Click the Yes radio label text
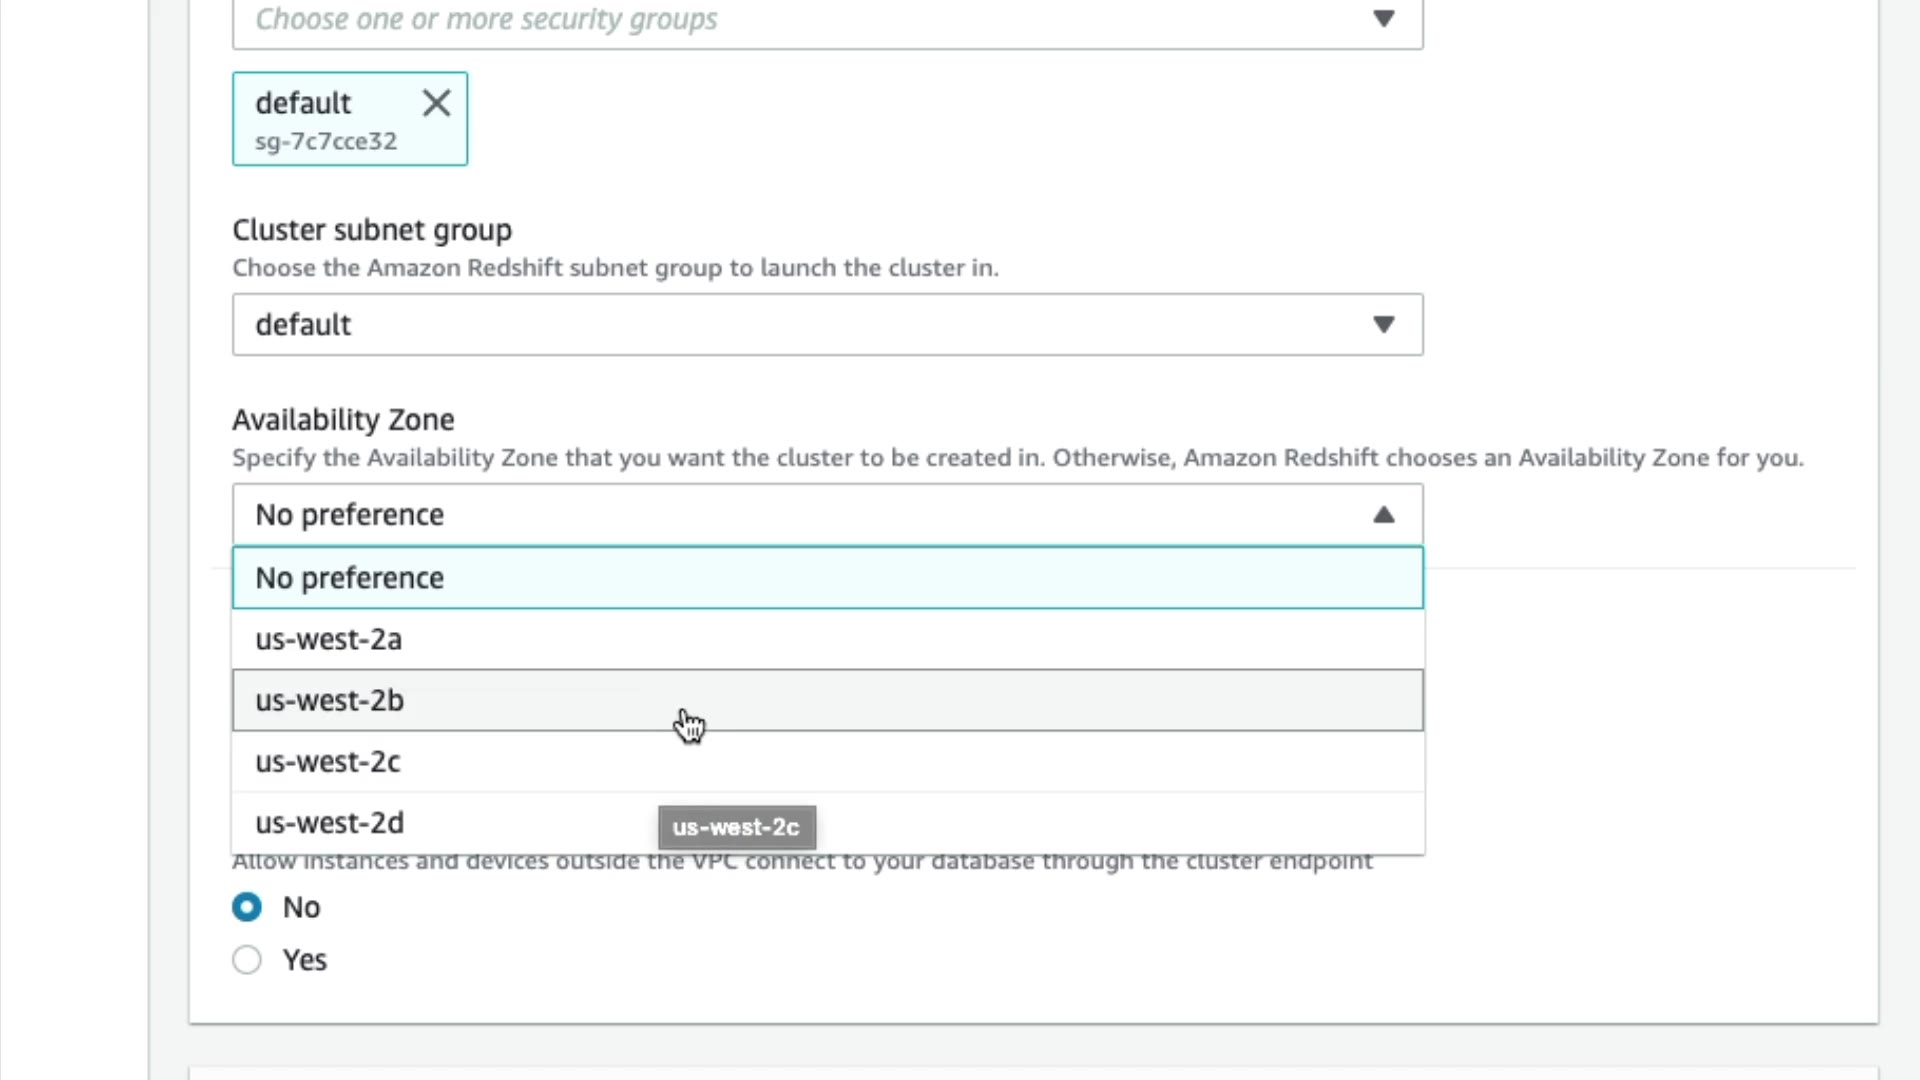Image resolution: width=1920 pixels, height=1080 pixels. (305, 960)
